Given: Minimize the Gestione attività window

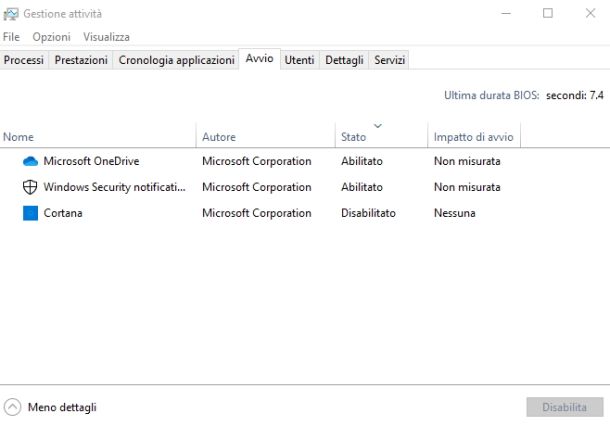Looking at the screenshot, I should point(506,13).
